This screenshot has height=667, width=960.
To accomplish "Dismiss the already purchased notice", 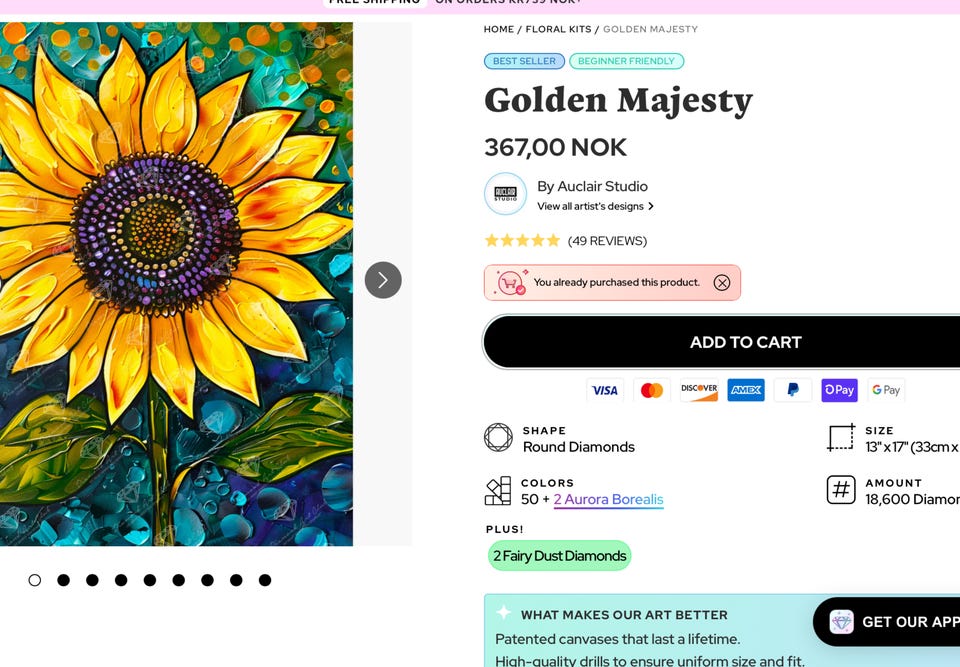I will (722, 283).
